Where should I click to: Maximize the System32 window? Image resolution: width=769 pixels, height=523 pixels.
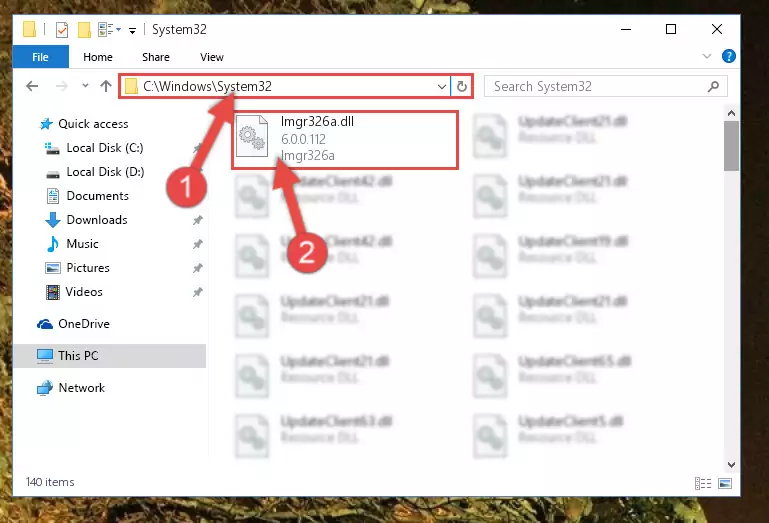(x=671, y=29)
